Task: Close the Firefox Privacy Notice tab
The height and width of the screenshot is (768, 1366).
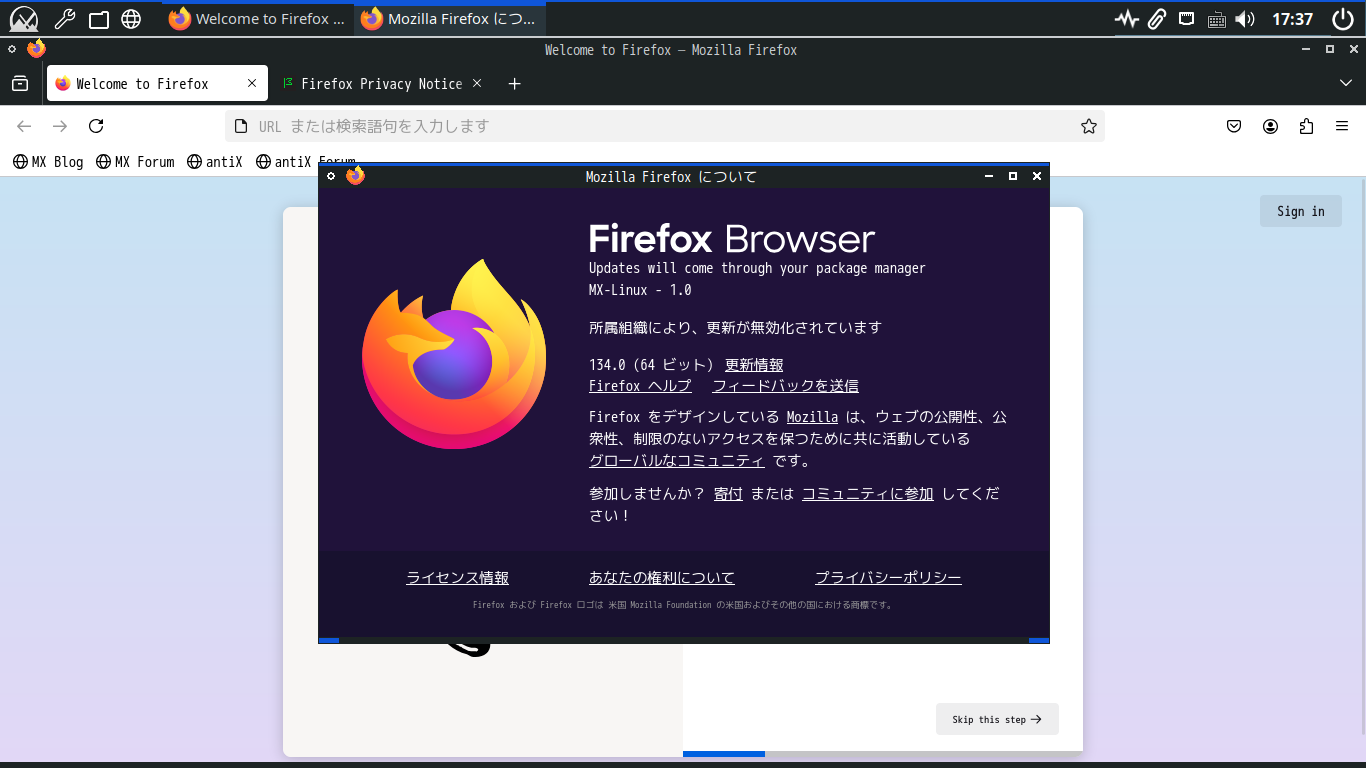Action: 477,84
